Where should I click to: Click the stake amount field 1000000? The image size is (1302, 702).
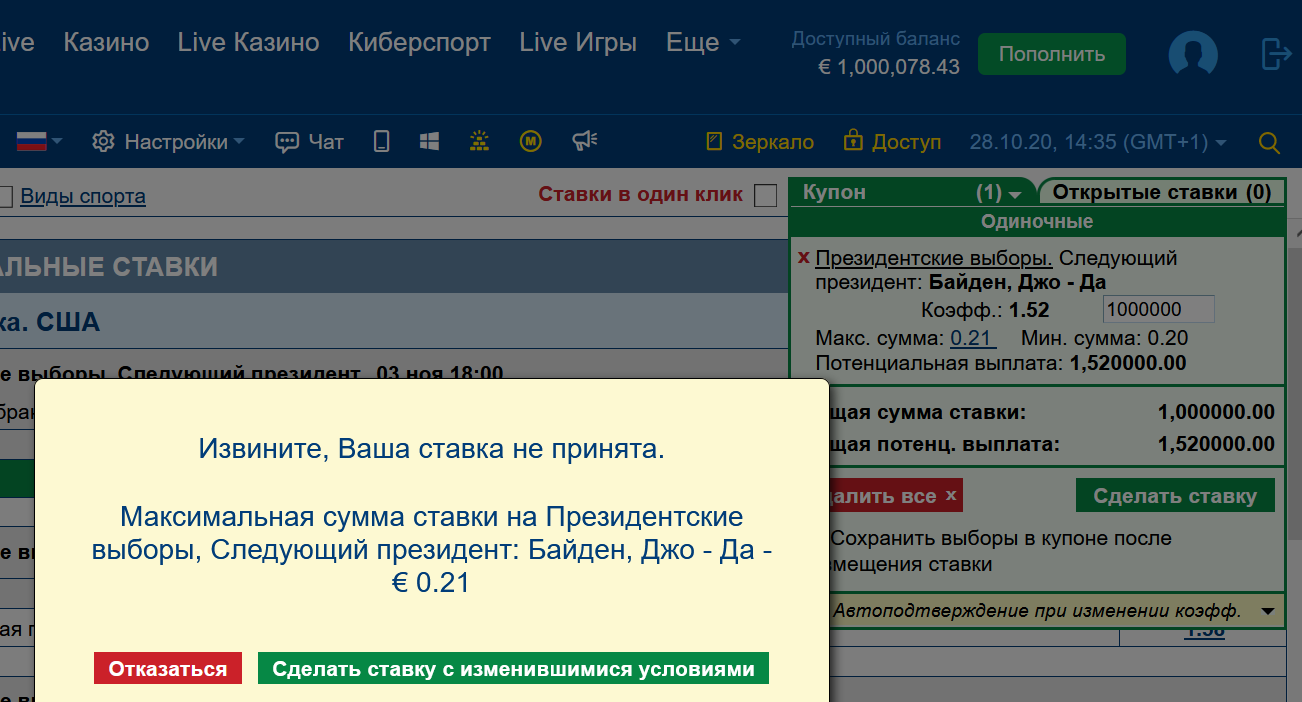(1158, 310)
